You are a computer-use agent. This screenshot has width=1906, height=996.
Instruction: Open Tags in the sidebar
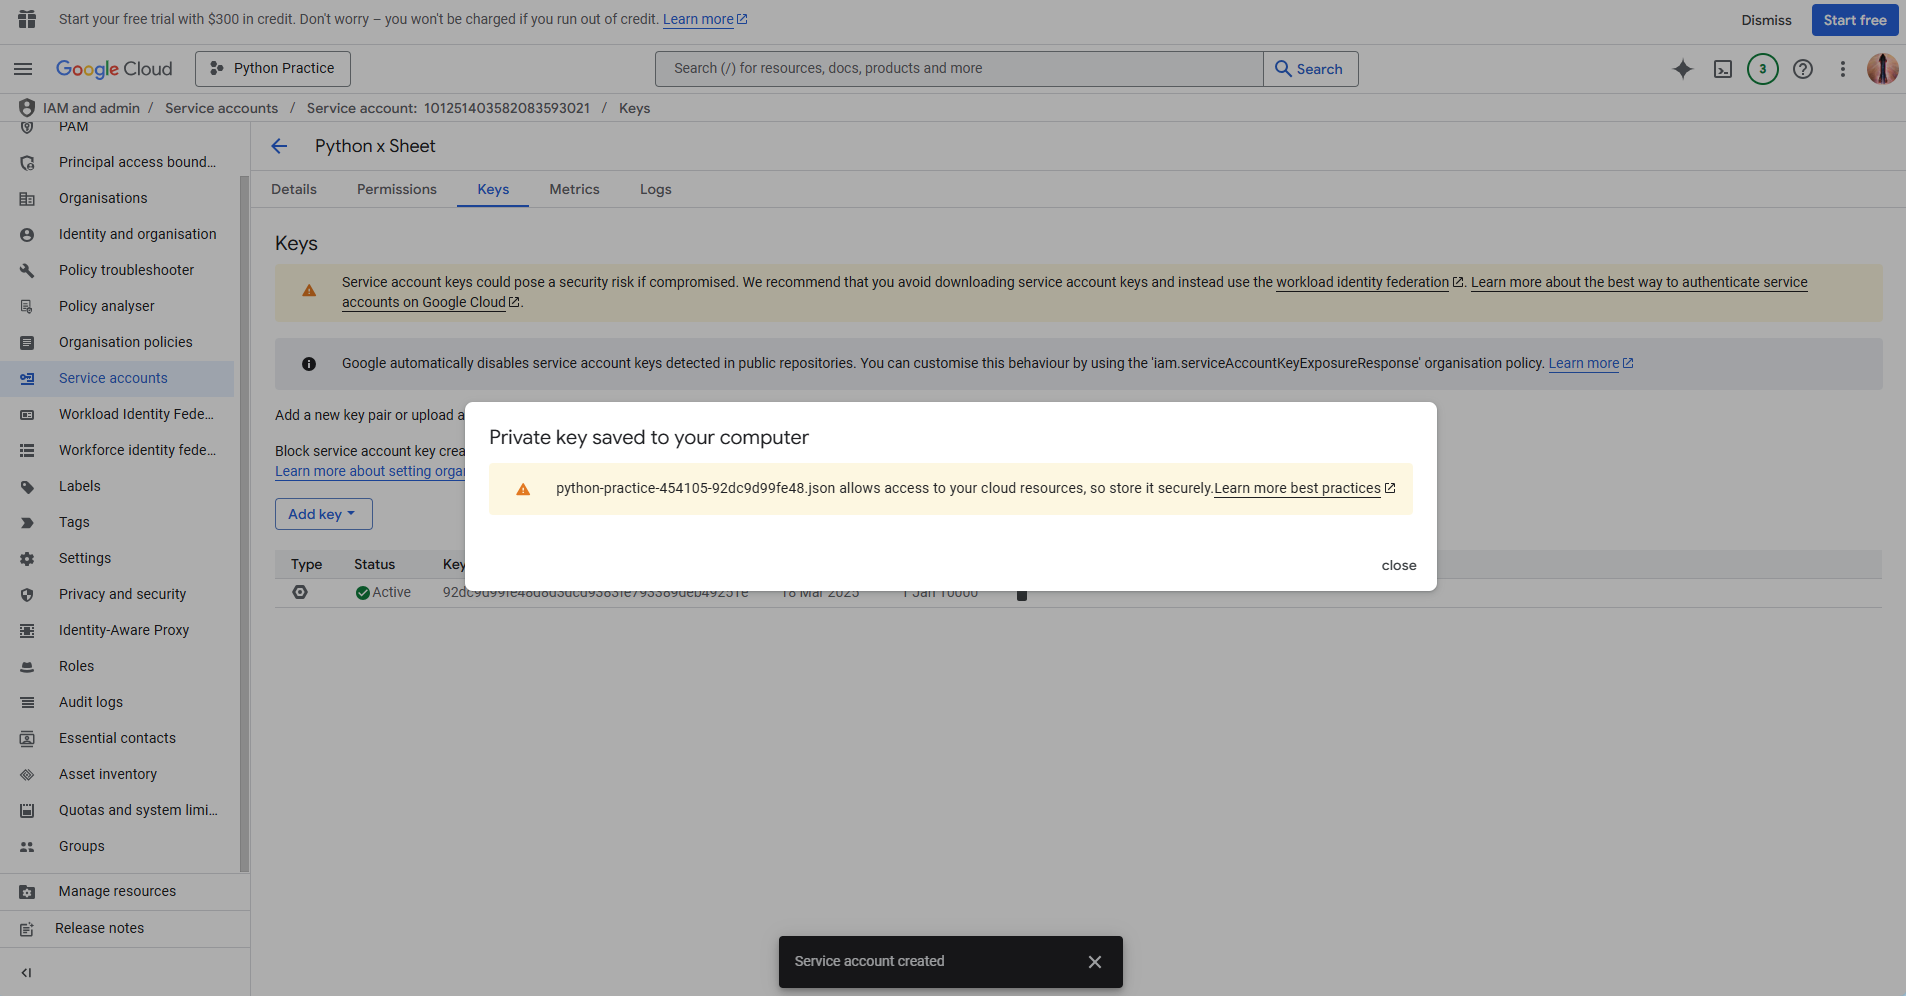(117, 522)
